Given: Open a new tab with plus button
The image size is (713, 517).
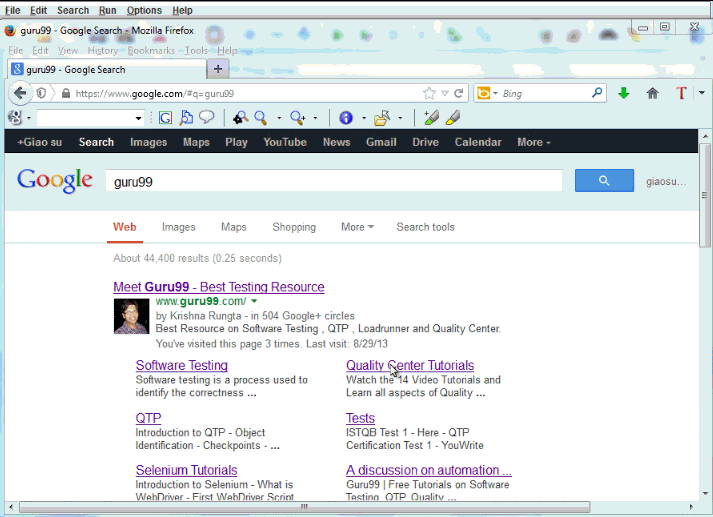Looking at the screenshot, I should pyautogui.click(x=218, y=69).
